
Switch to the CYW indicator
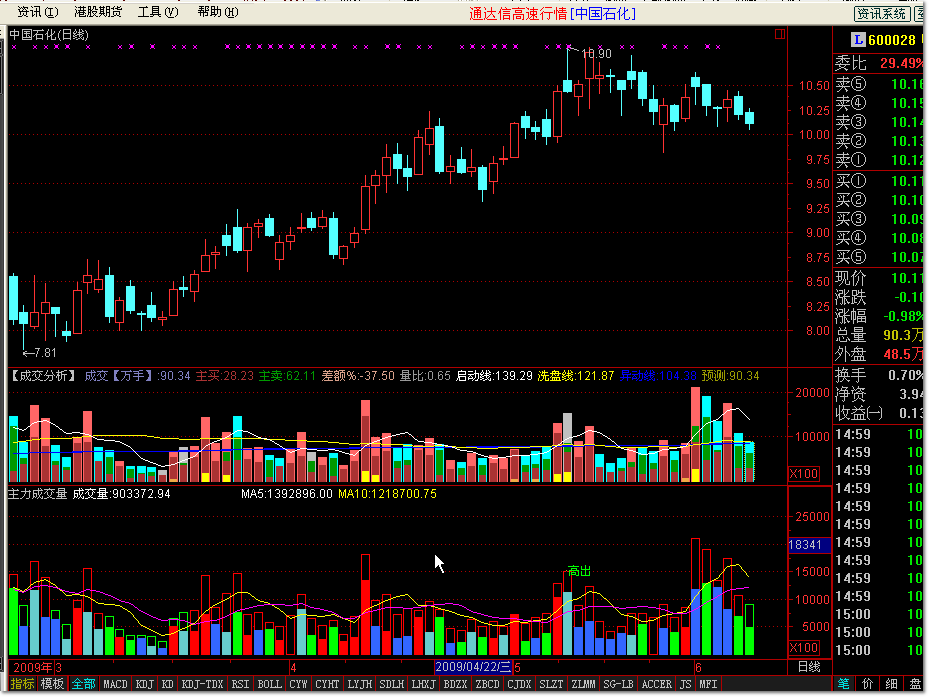pyautogui.click(x=298, y=684)
